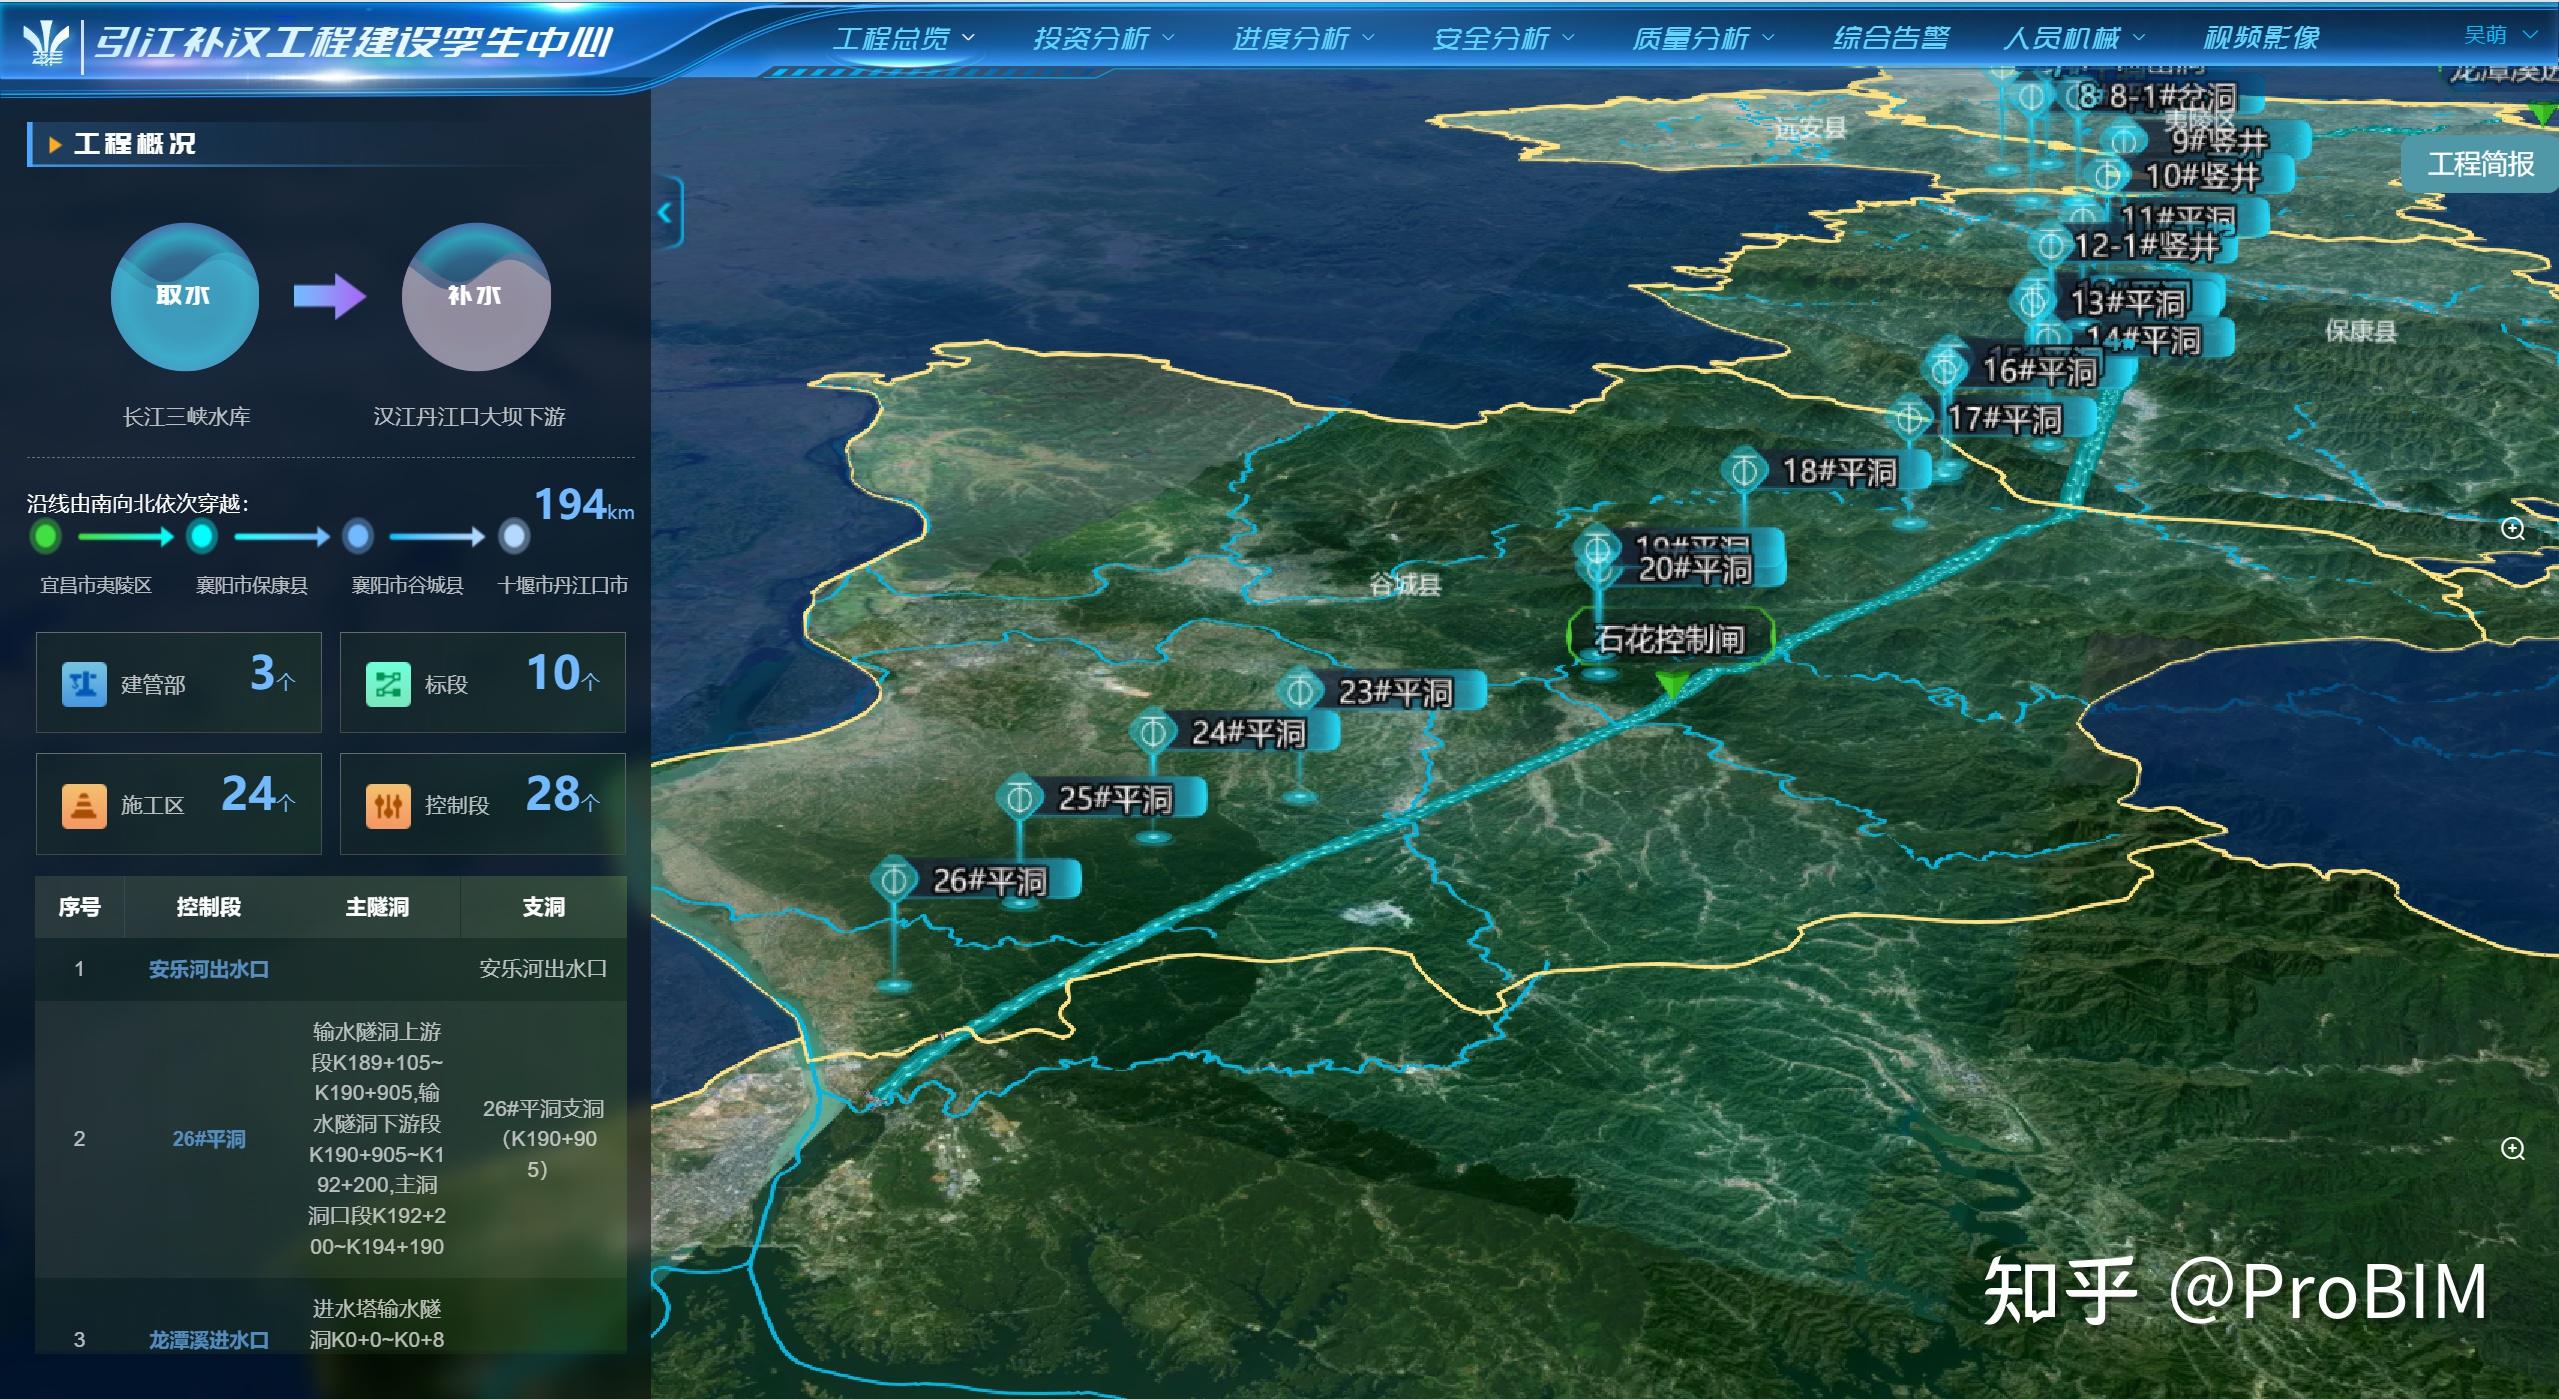The image size is (2559, 1399).
Task: Click the 施工区 cone icon
Action: tap(84, 805)
